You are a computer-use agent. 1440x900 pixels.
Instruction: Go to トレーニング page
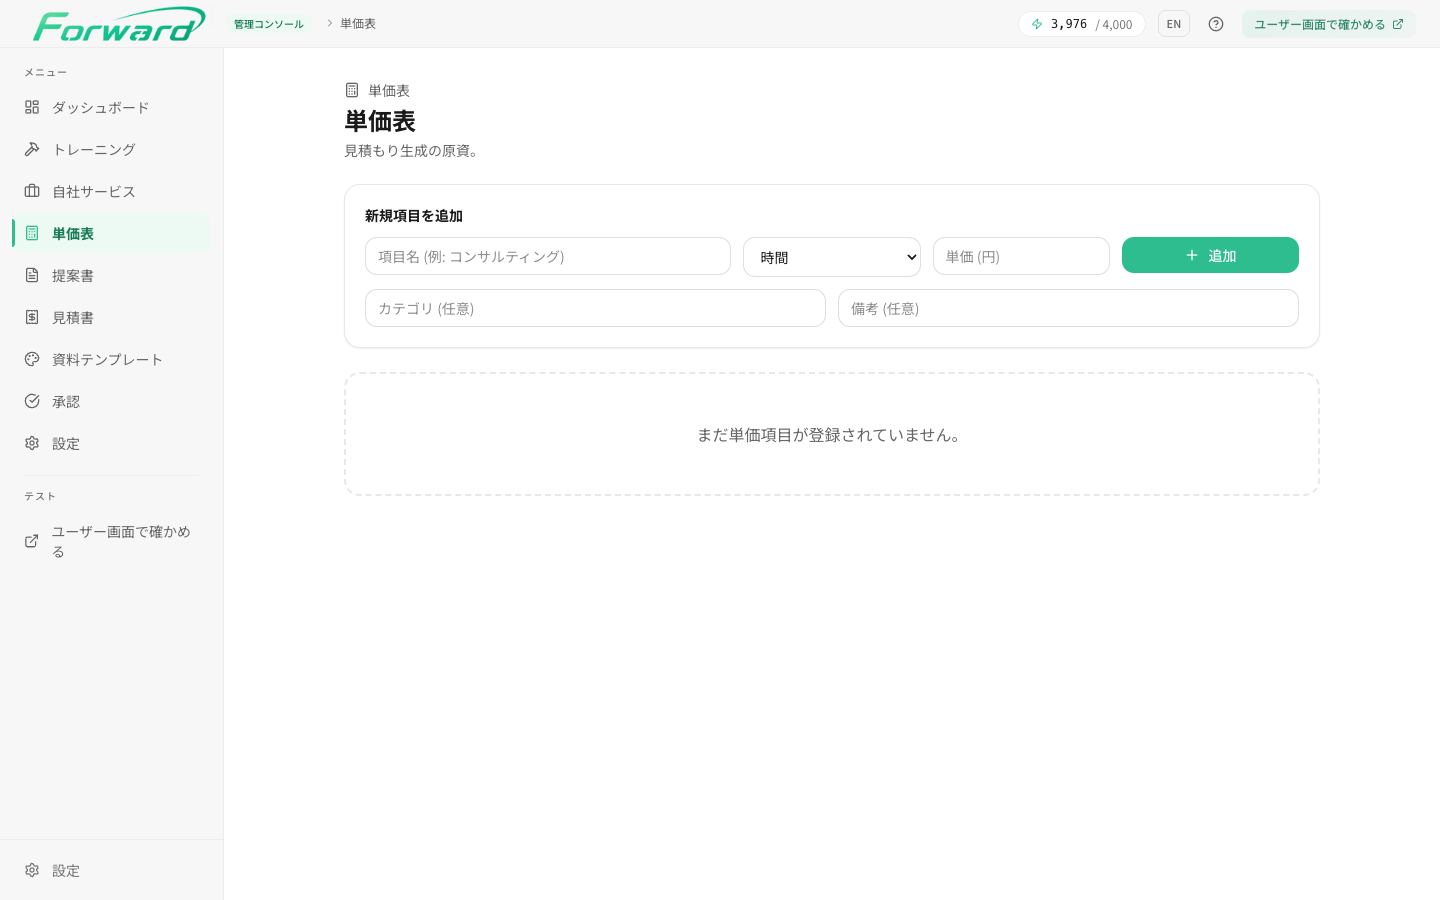pyautogui.click(x=111, y=149)
